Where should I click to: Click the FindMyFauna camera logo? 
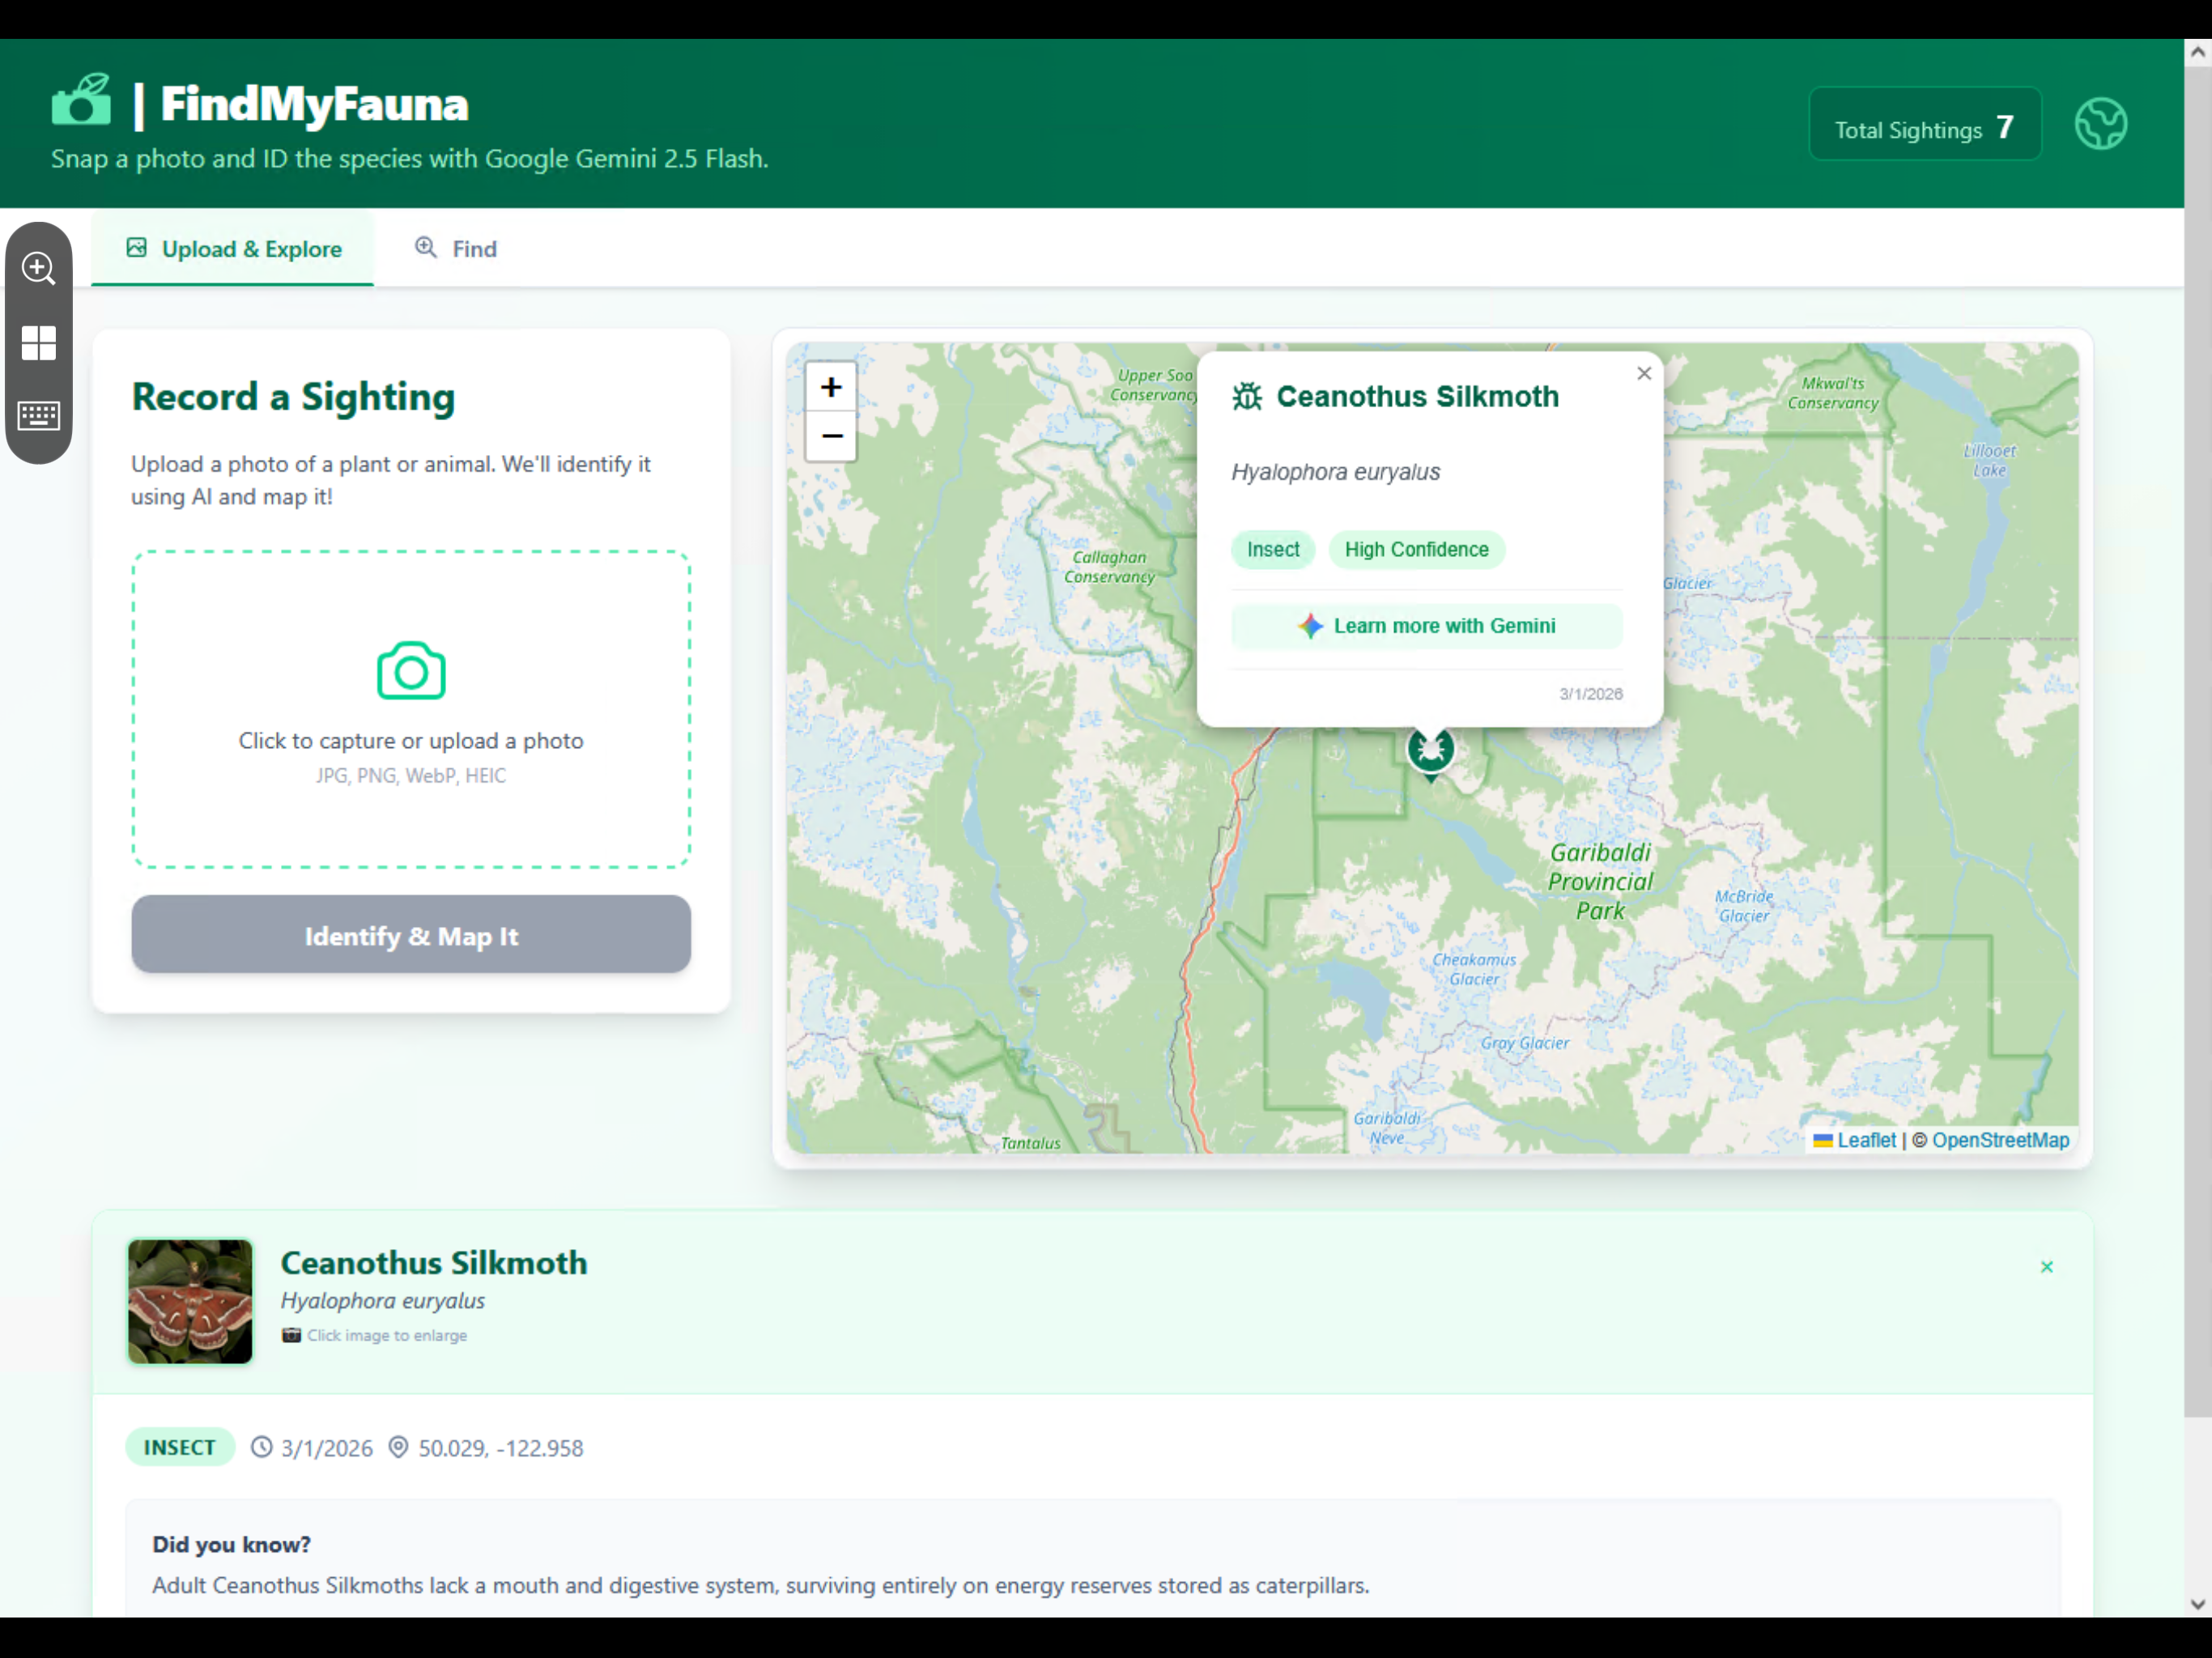click(82, 102)
